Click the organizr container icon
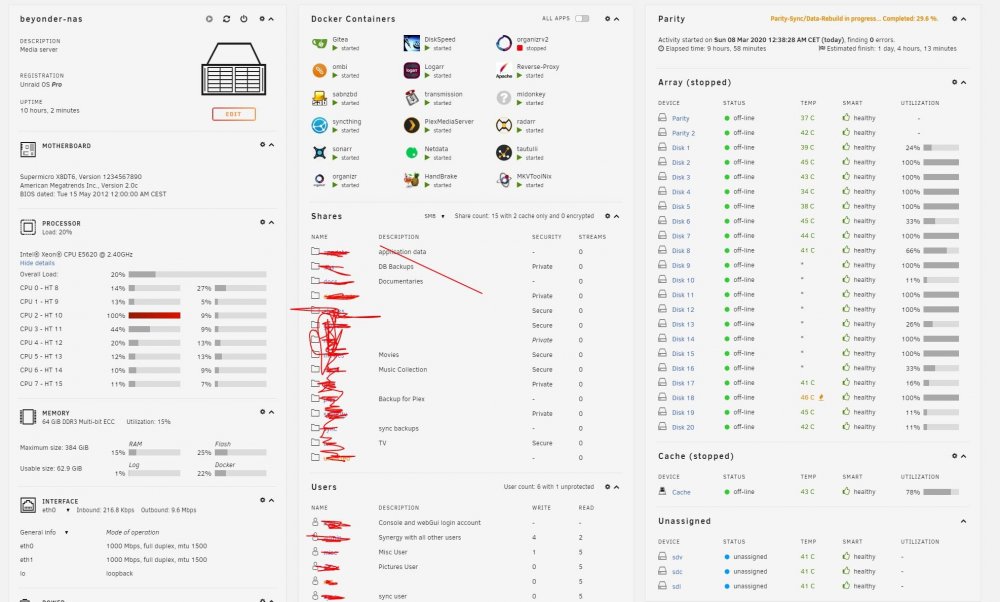The height and width of the screenshot is (602, 1000). point(320,180)
